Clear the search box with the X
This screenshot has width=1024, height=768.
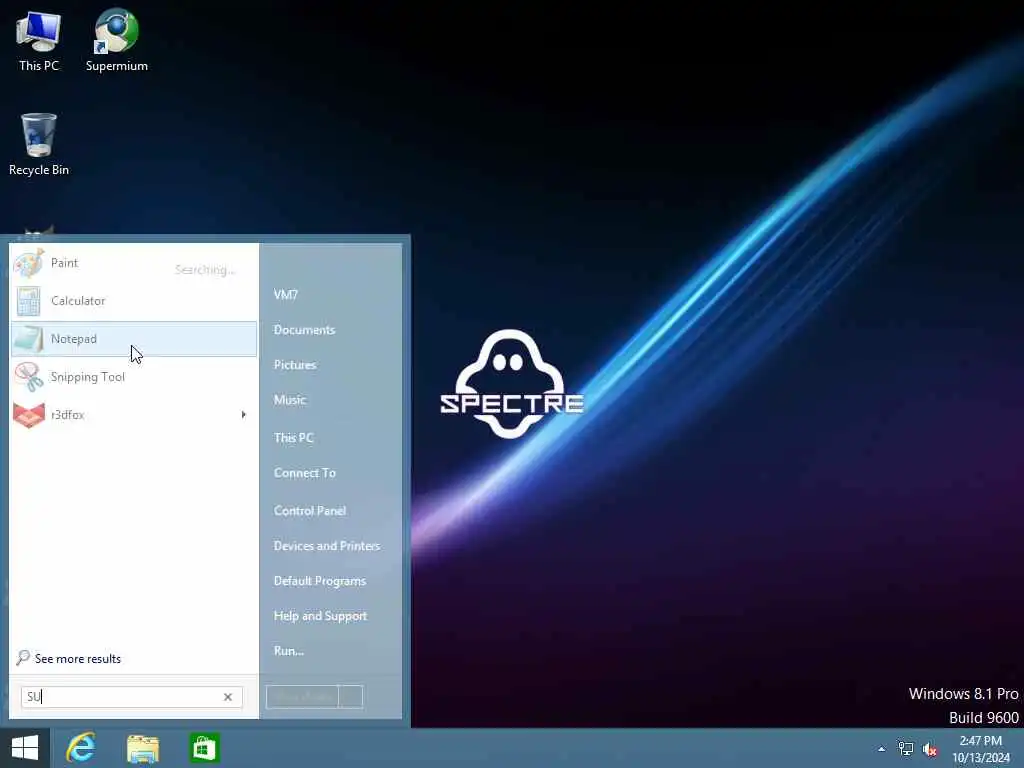click(x=228, y=697)
